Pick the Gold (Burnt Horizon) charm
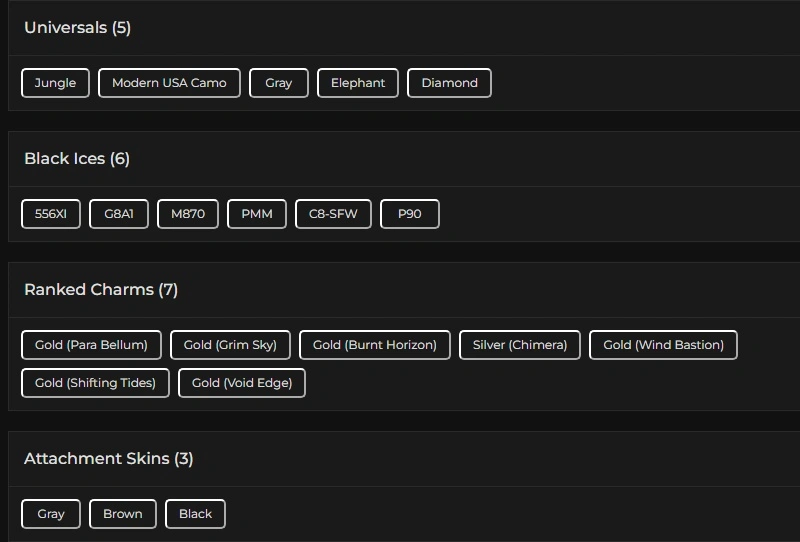800x542 pixels. [375, 345]
